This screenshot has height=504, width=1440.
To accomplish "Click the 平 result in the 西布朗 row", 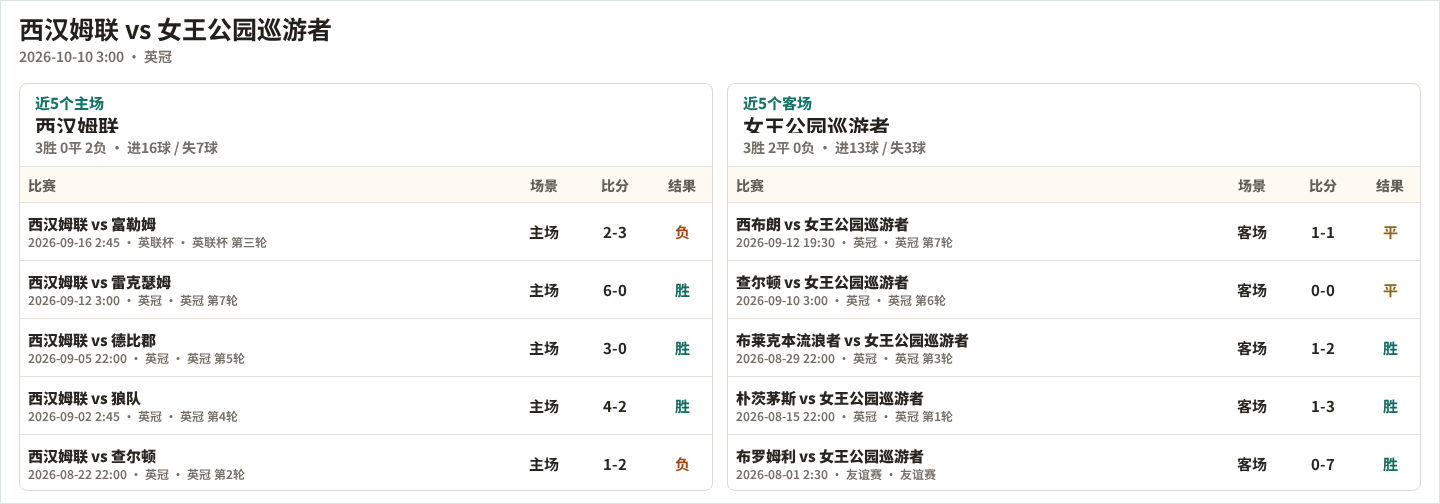I will pos(1390,233).
